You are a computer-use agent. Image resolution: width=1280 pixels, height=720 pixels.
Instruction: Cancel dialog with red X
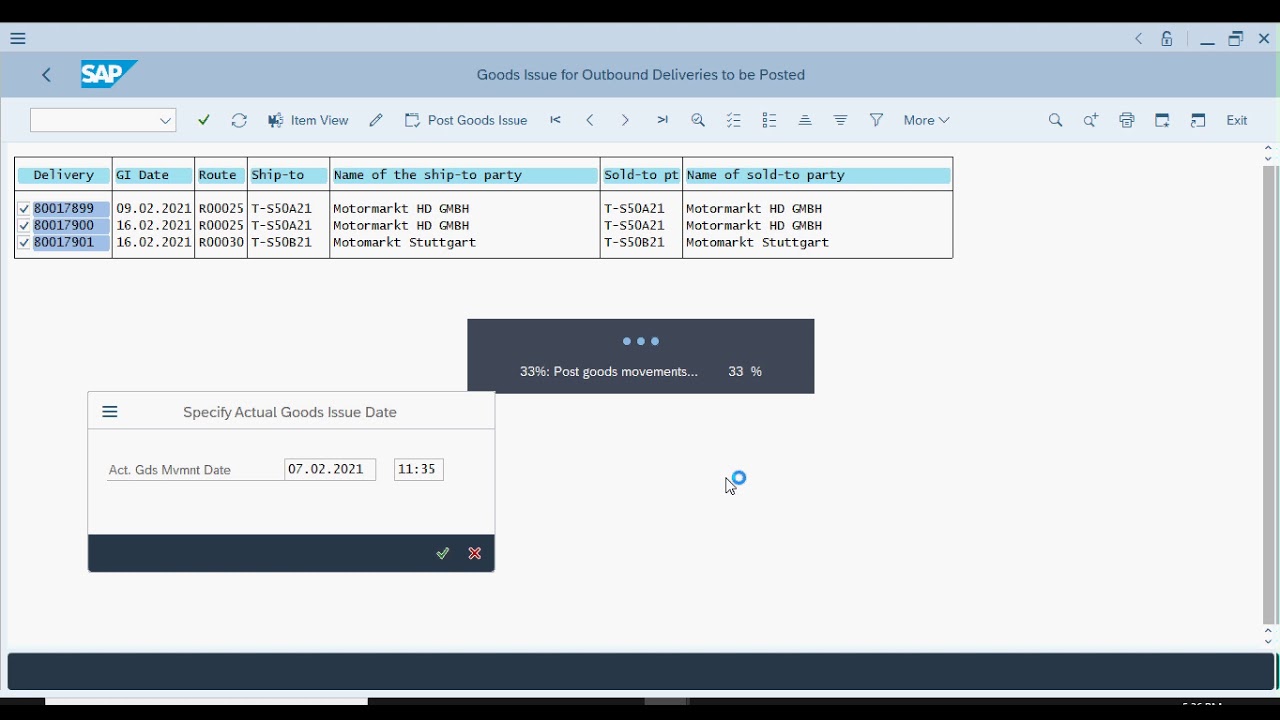coord(475,554)
